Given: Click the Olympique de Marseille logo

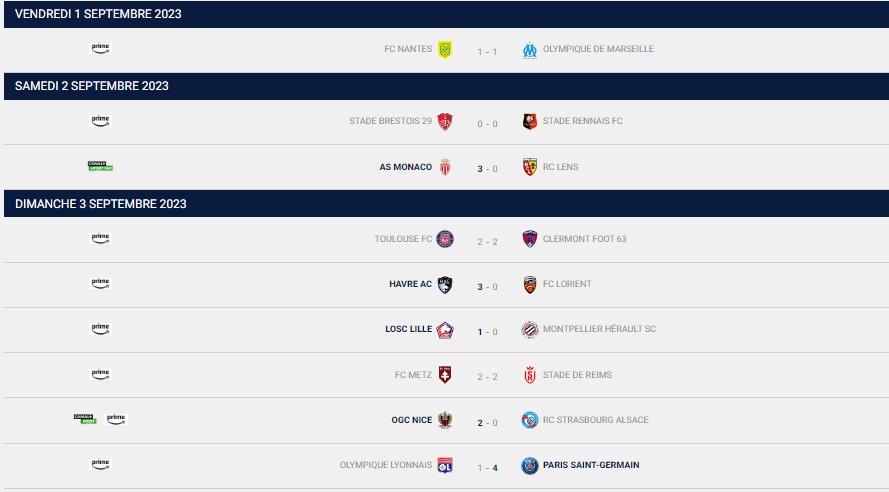Looking at the screenshot, I should pos(530,50).
